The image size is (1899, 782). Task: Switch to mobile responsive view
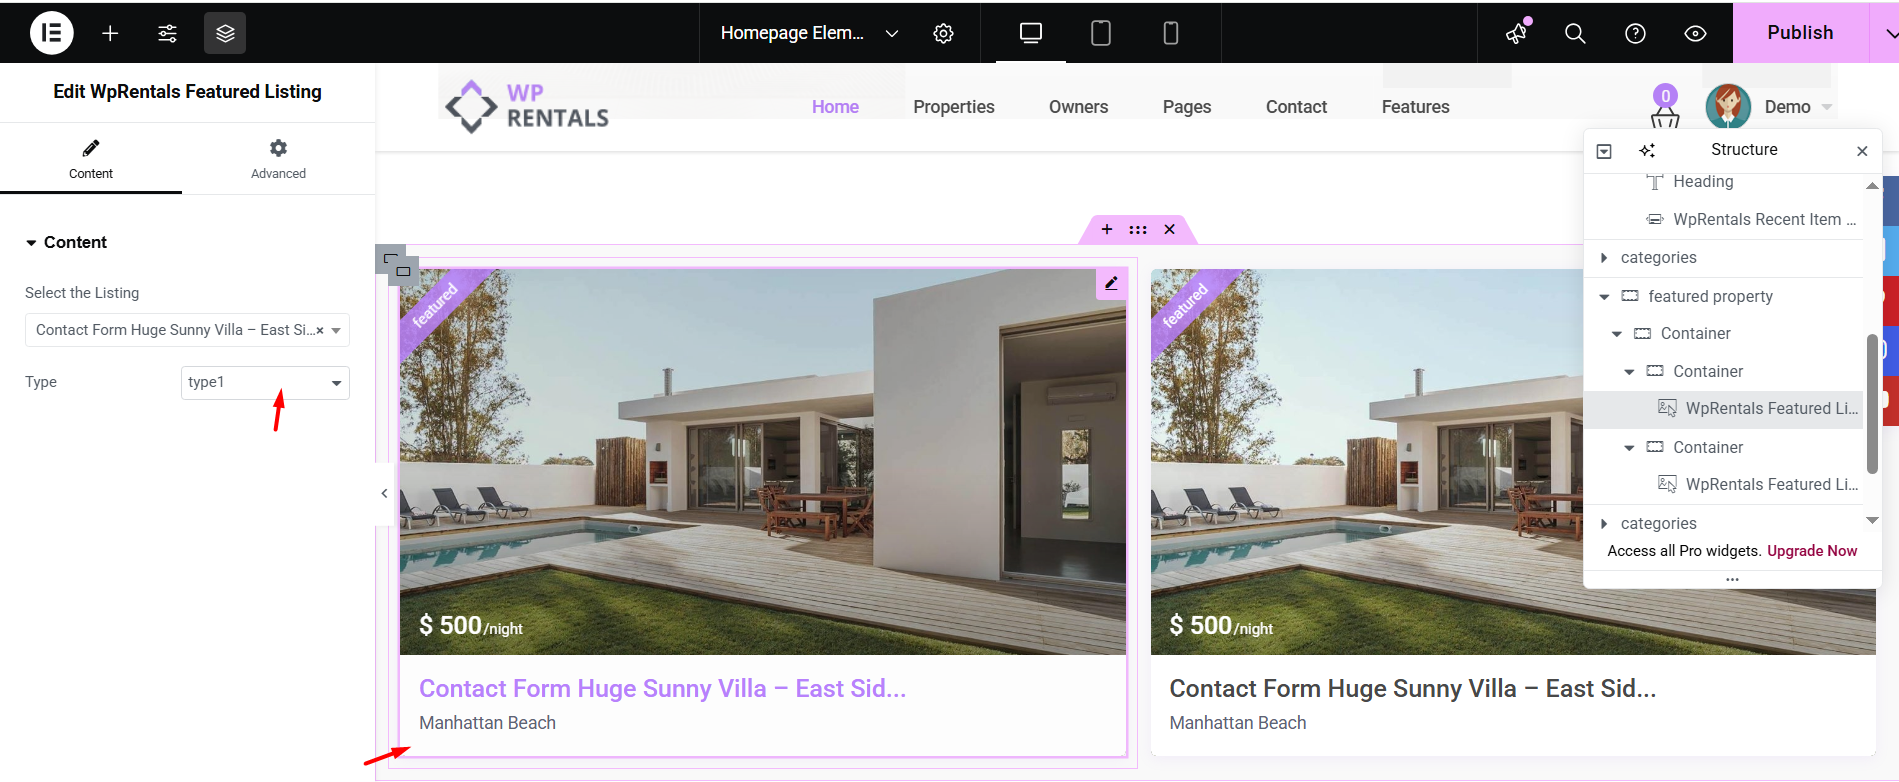[1171, 33]
